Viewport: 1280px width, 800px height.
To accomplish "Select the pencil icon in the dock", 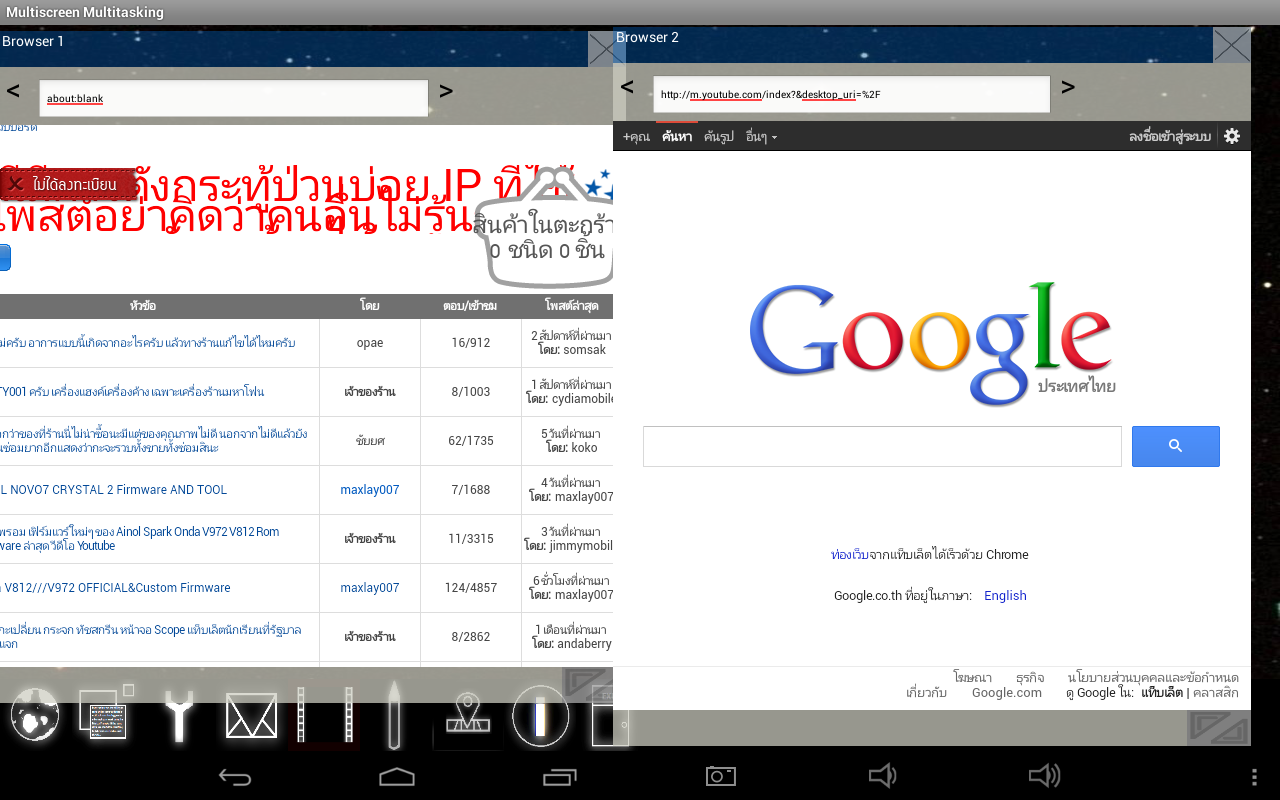I will coord(394,716).
